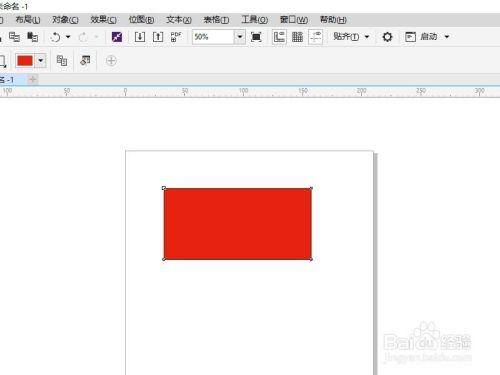Click the add plus circle icon
This screenshot has width=500, height=375.
tap(111, 61)
